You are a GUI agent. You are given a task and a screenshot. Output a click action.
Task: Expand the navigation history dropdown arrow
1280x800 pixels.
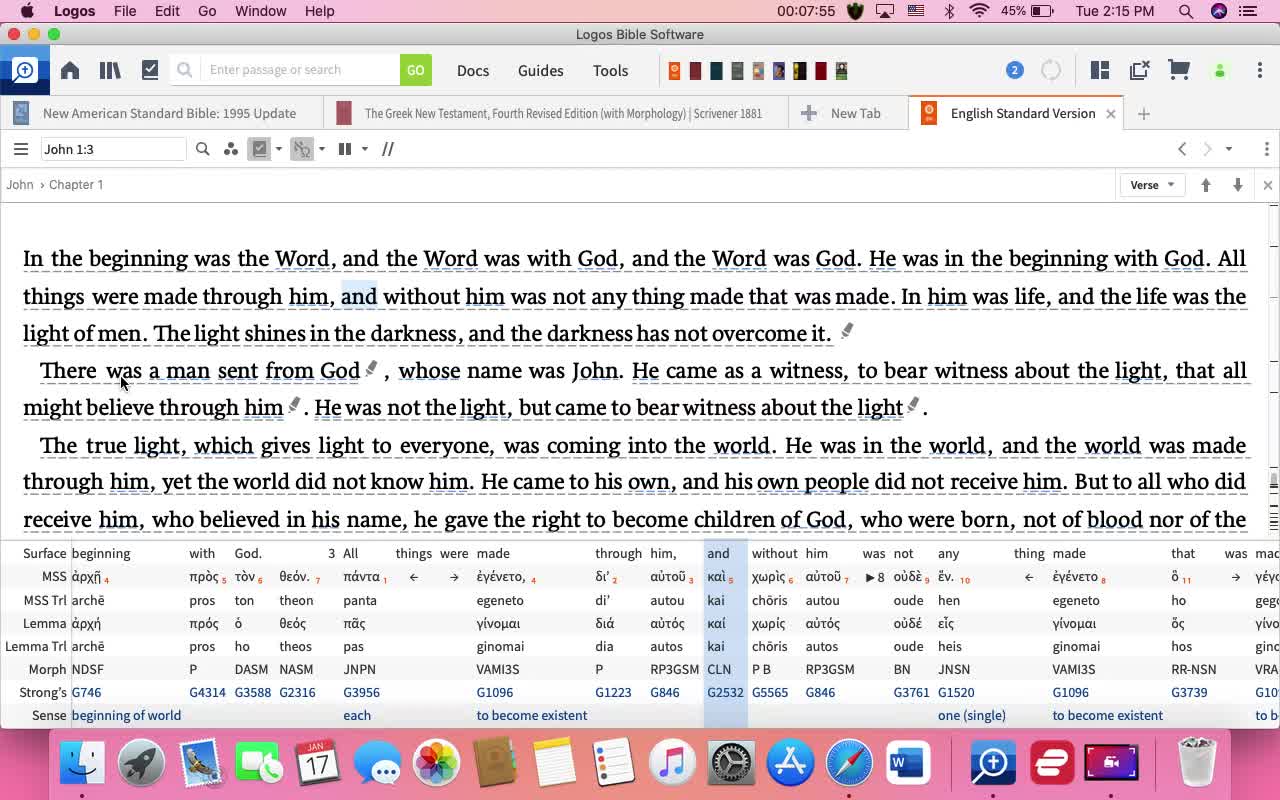click(x=1229, y=149)
